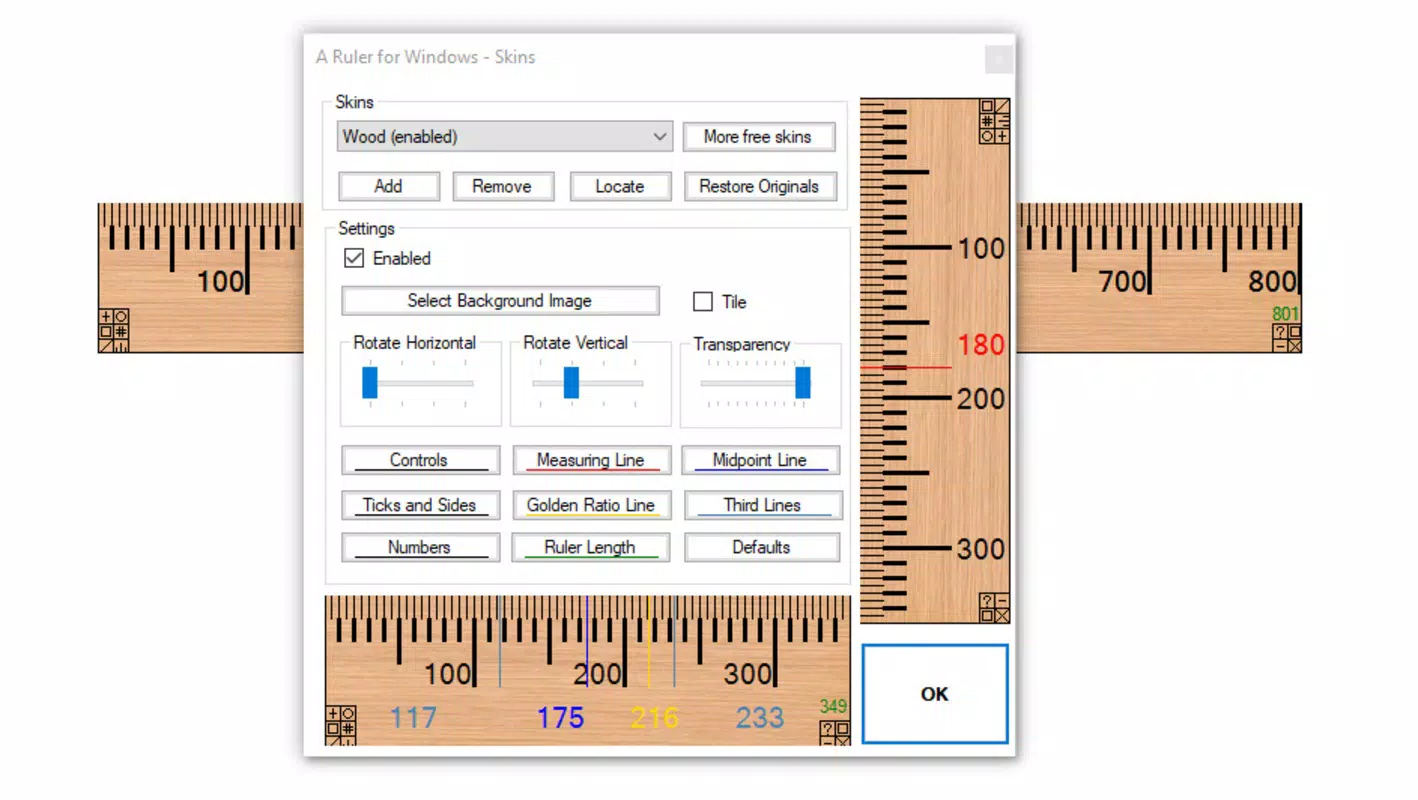Open the Measuring Line color button
This screenshot has height=800, width=1418.
591,461
